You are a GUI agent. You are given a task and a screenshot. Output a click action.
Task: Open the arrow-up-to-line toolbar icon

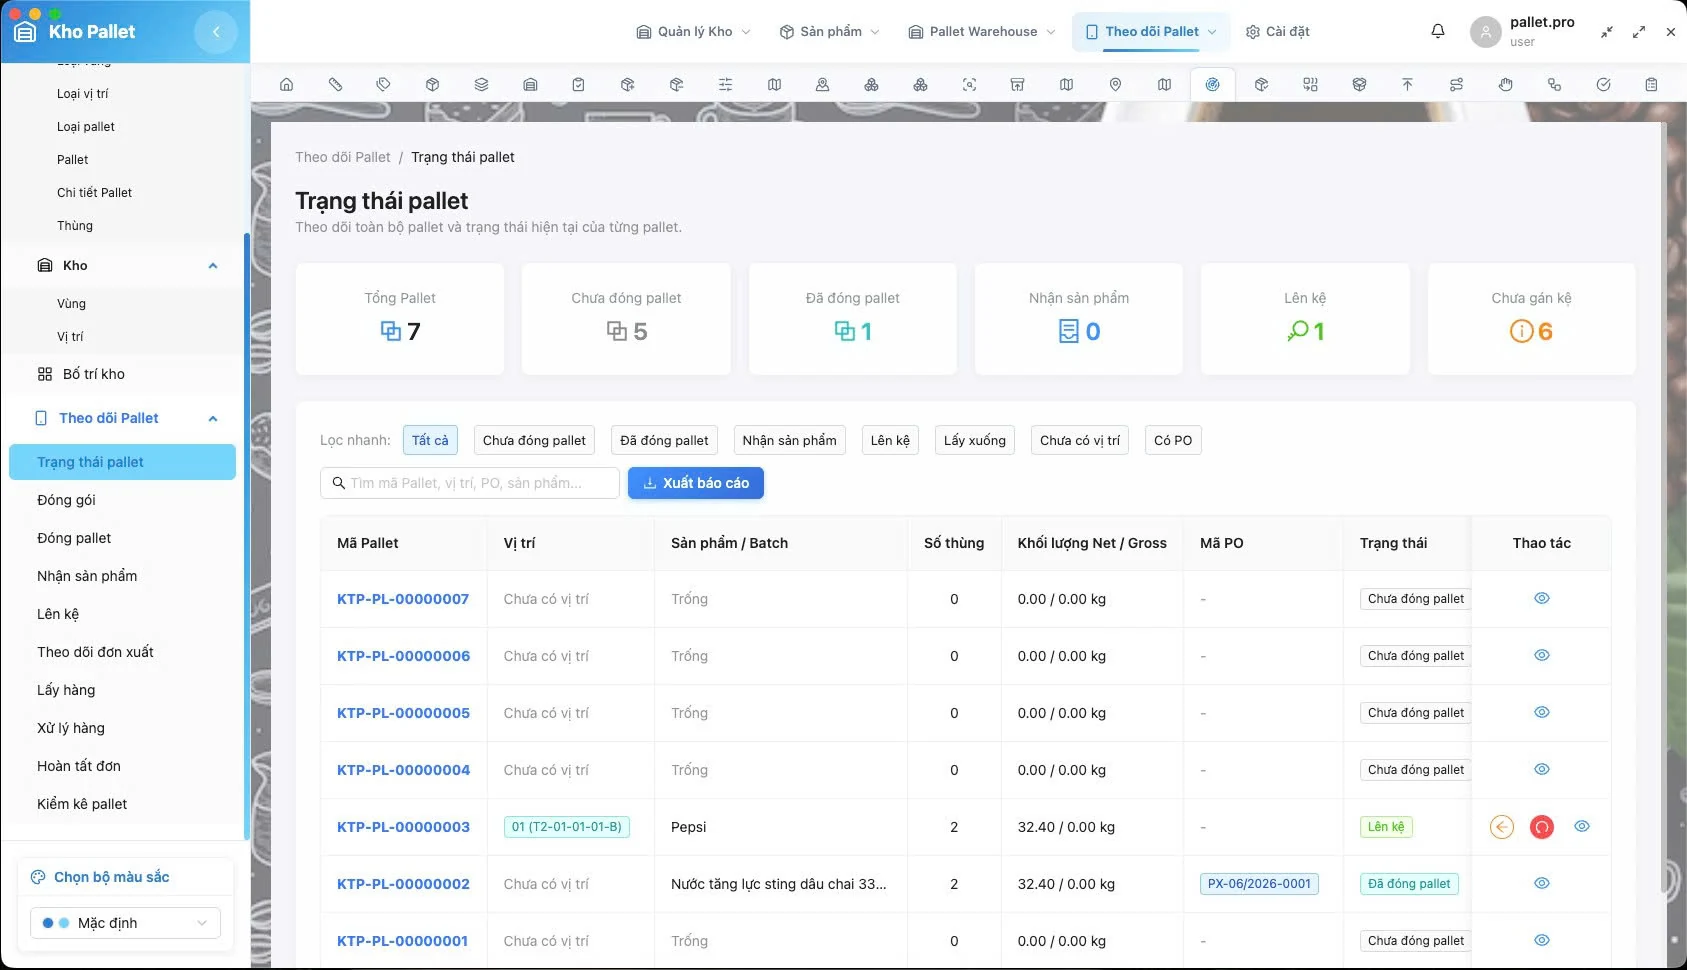(1407, 85)
